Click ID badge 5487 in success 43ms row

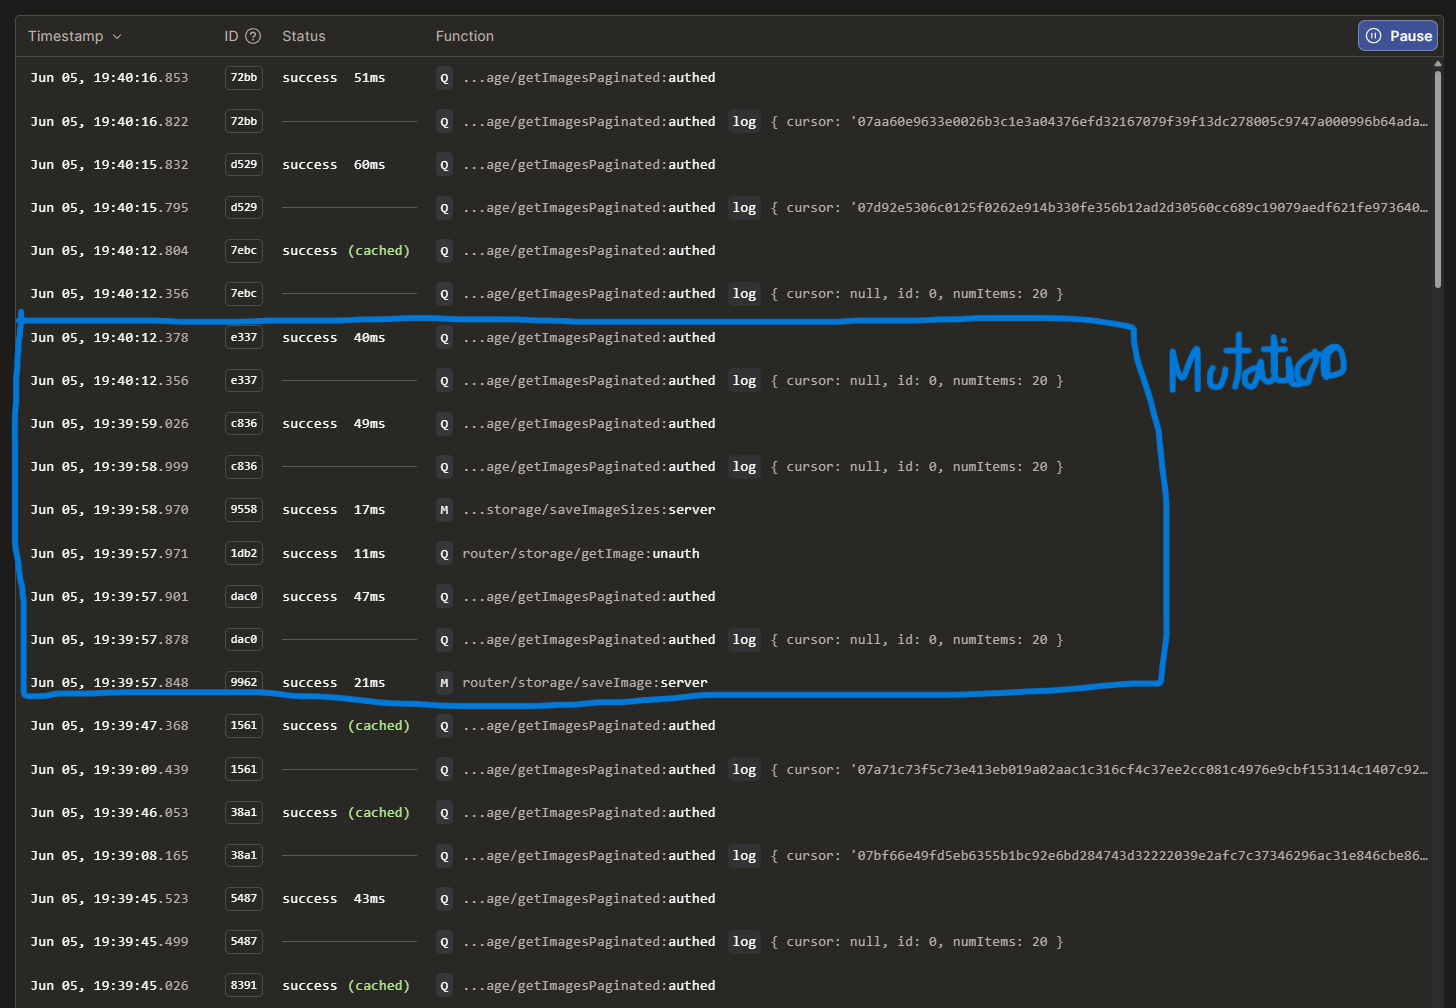(244, 899)
